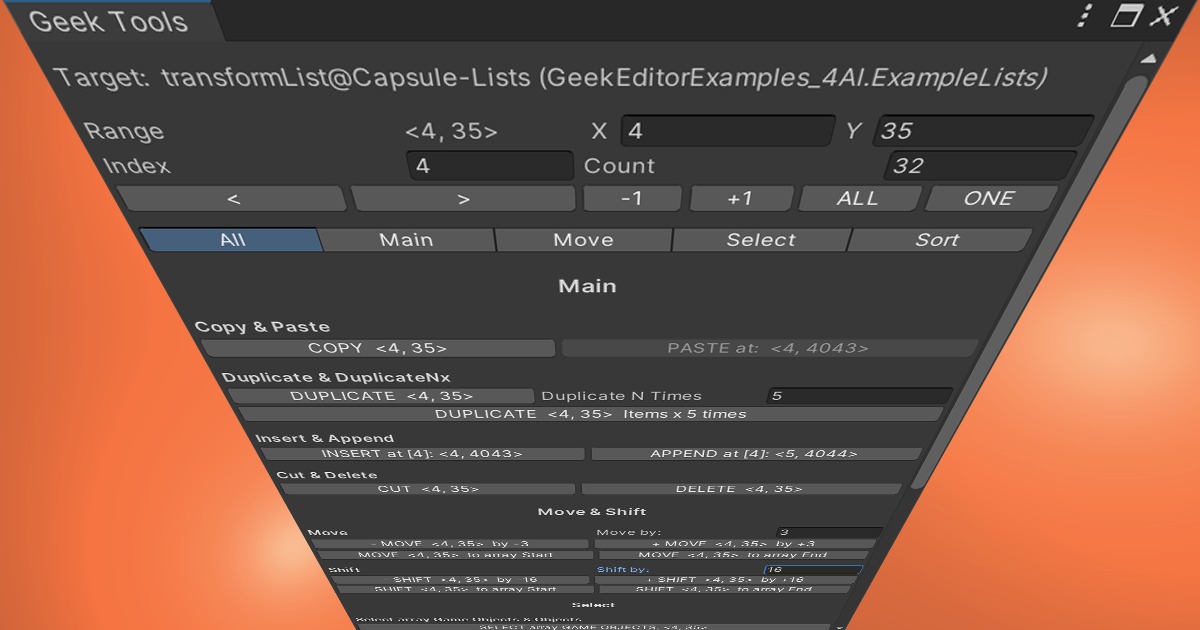Viewport: 1200px width, 630px height.
Task: Click MOVE <4, 35> to array Start
Action: (x=455, y=554)
